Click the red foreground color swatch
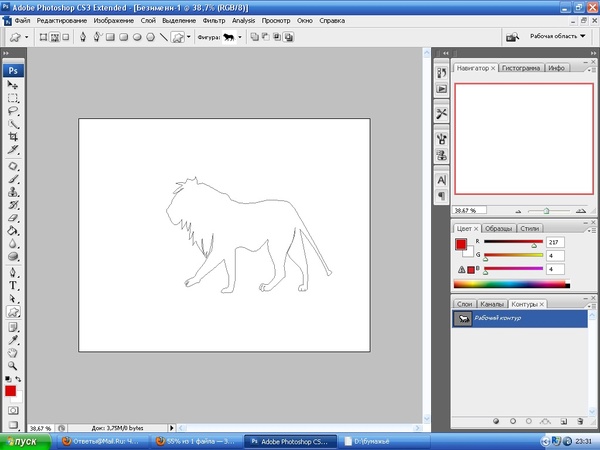Image resolution: width=600 pixels, height=450 pixels. (x=11, y=391)
